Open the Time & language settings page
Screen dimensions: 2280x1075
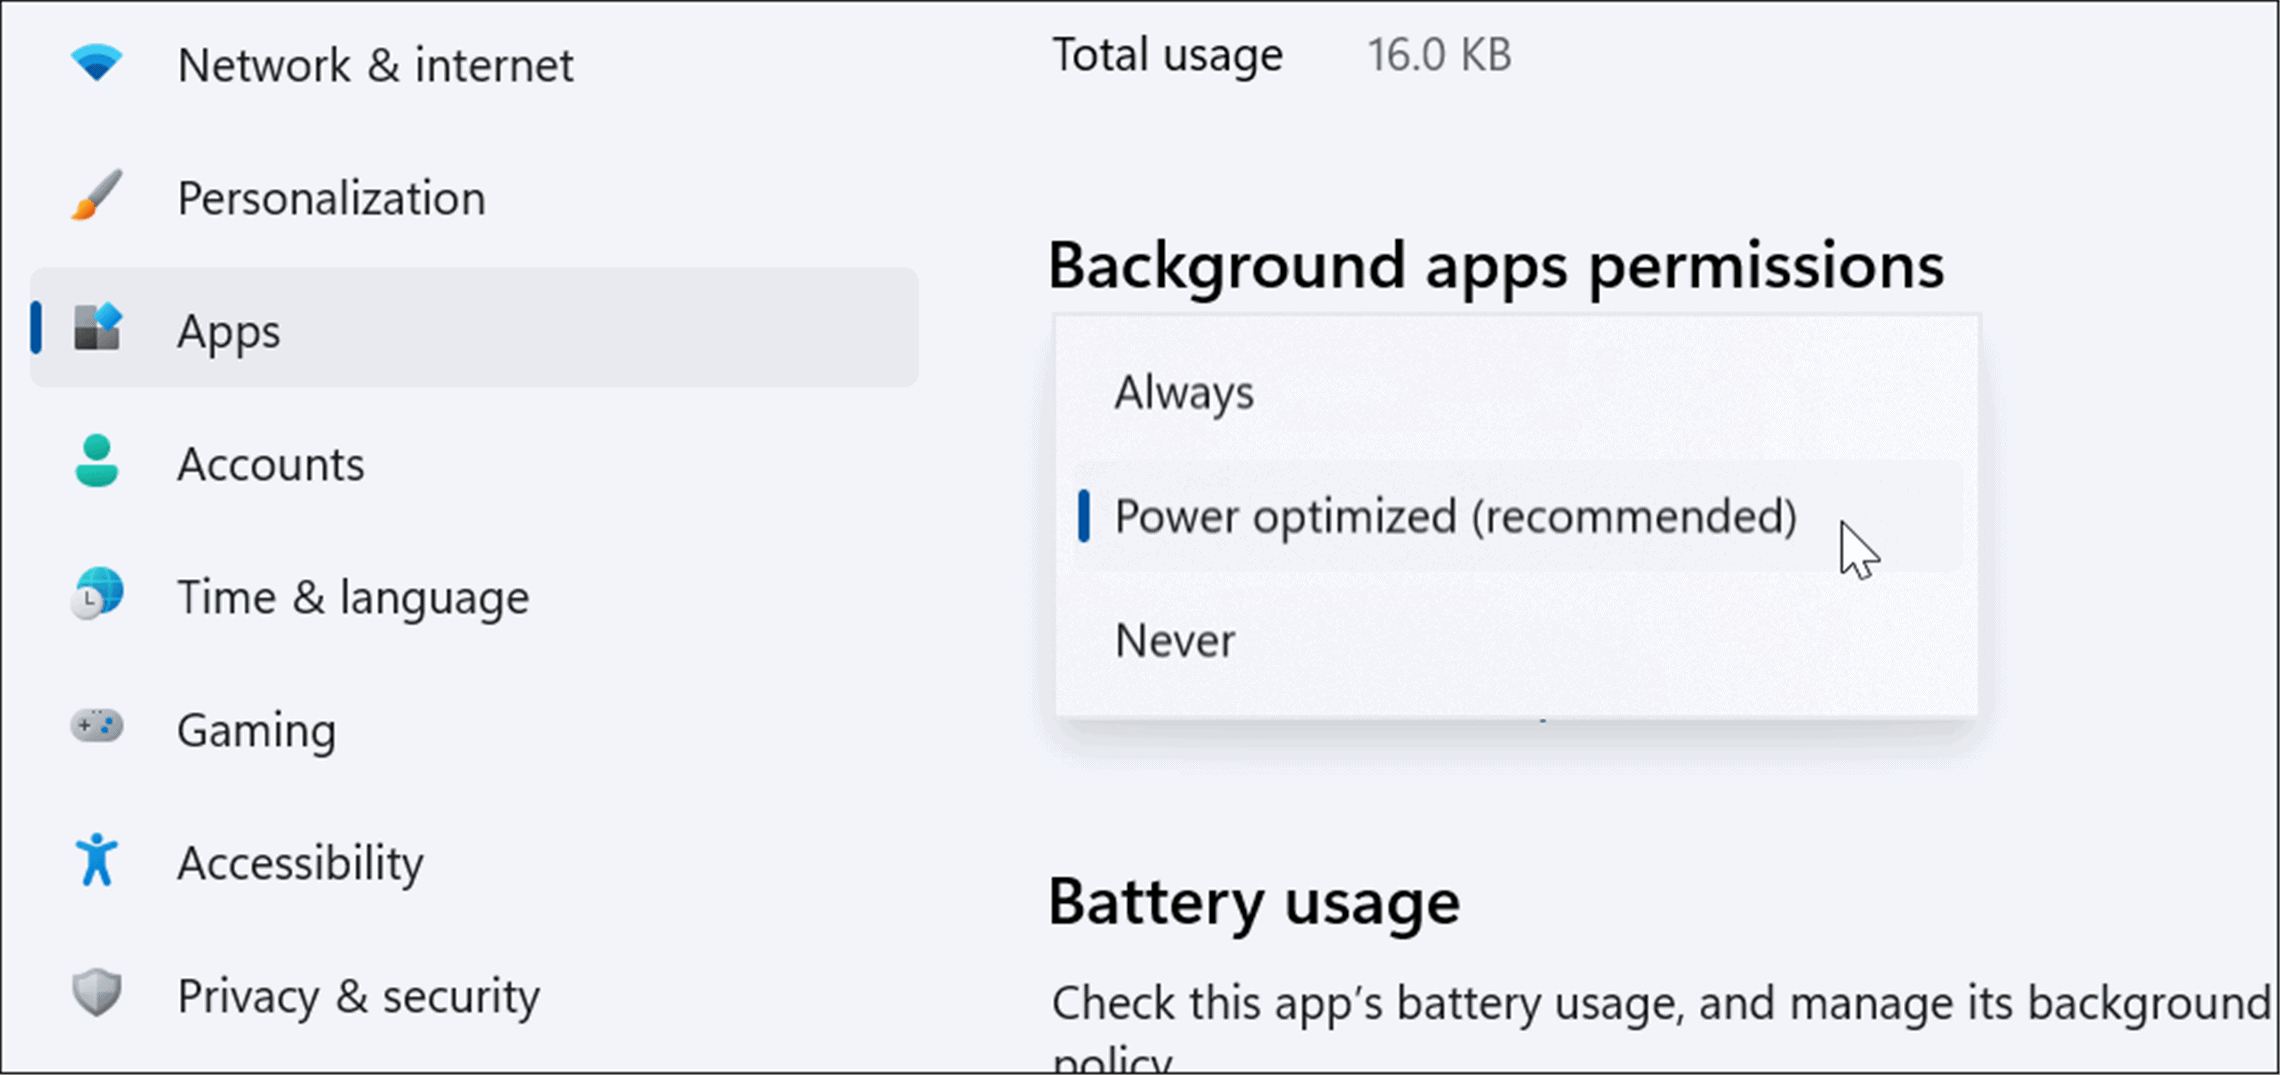point(353,596)
